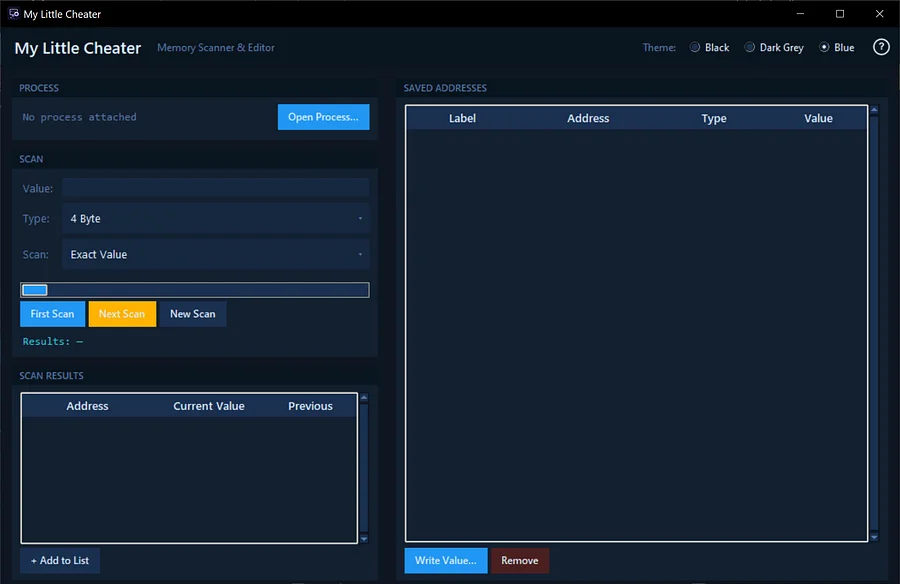This screenshot has height=584, width=900.
Task: Click scroll down arrow in Saved Addresses
Action: tap(874, 537)
